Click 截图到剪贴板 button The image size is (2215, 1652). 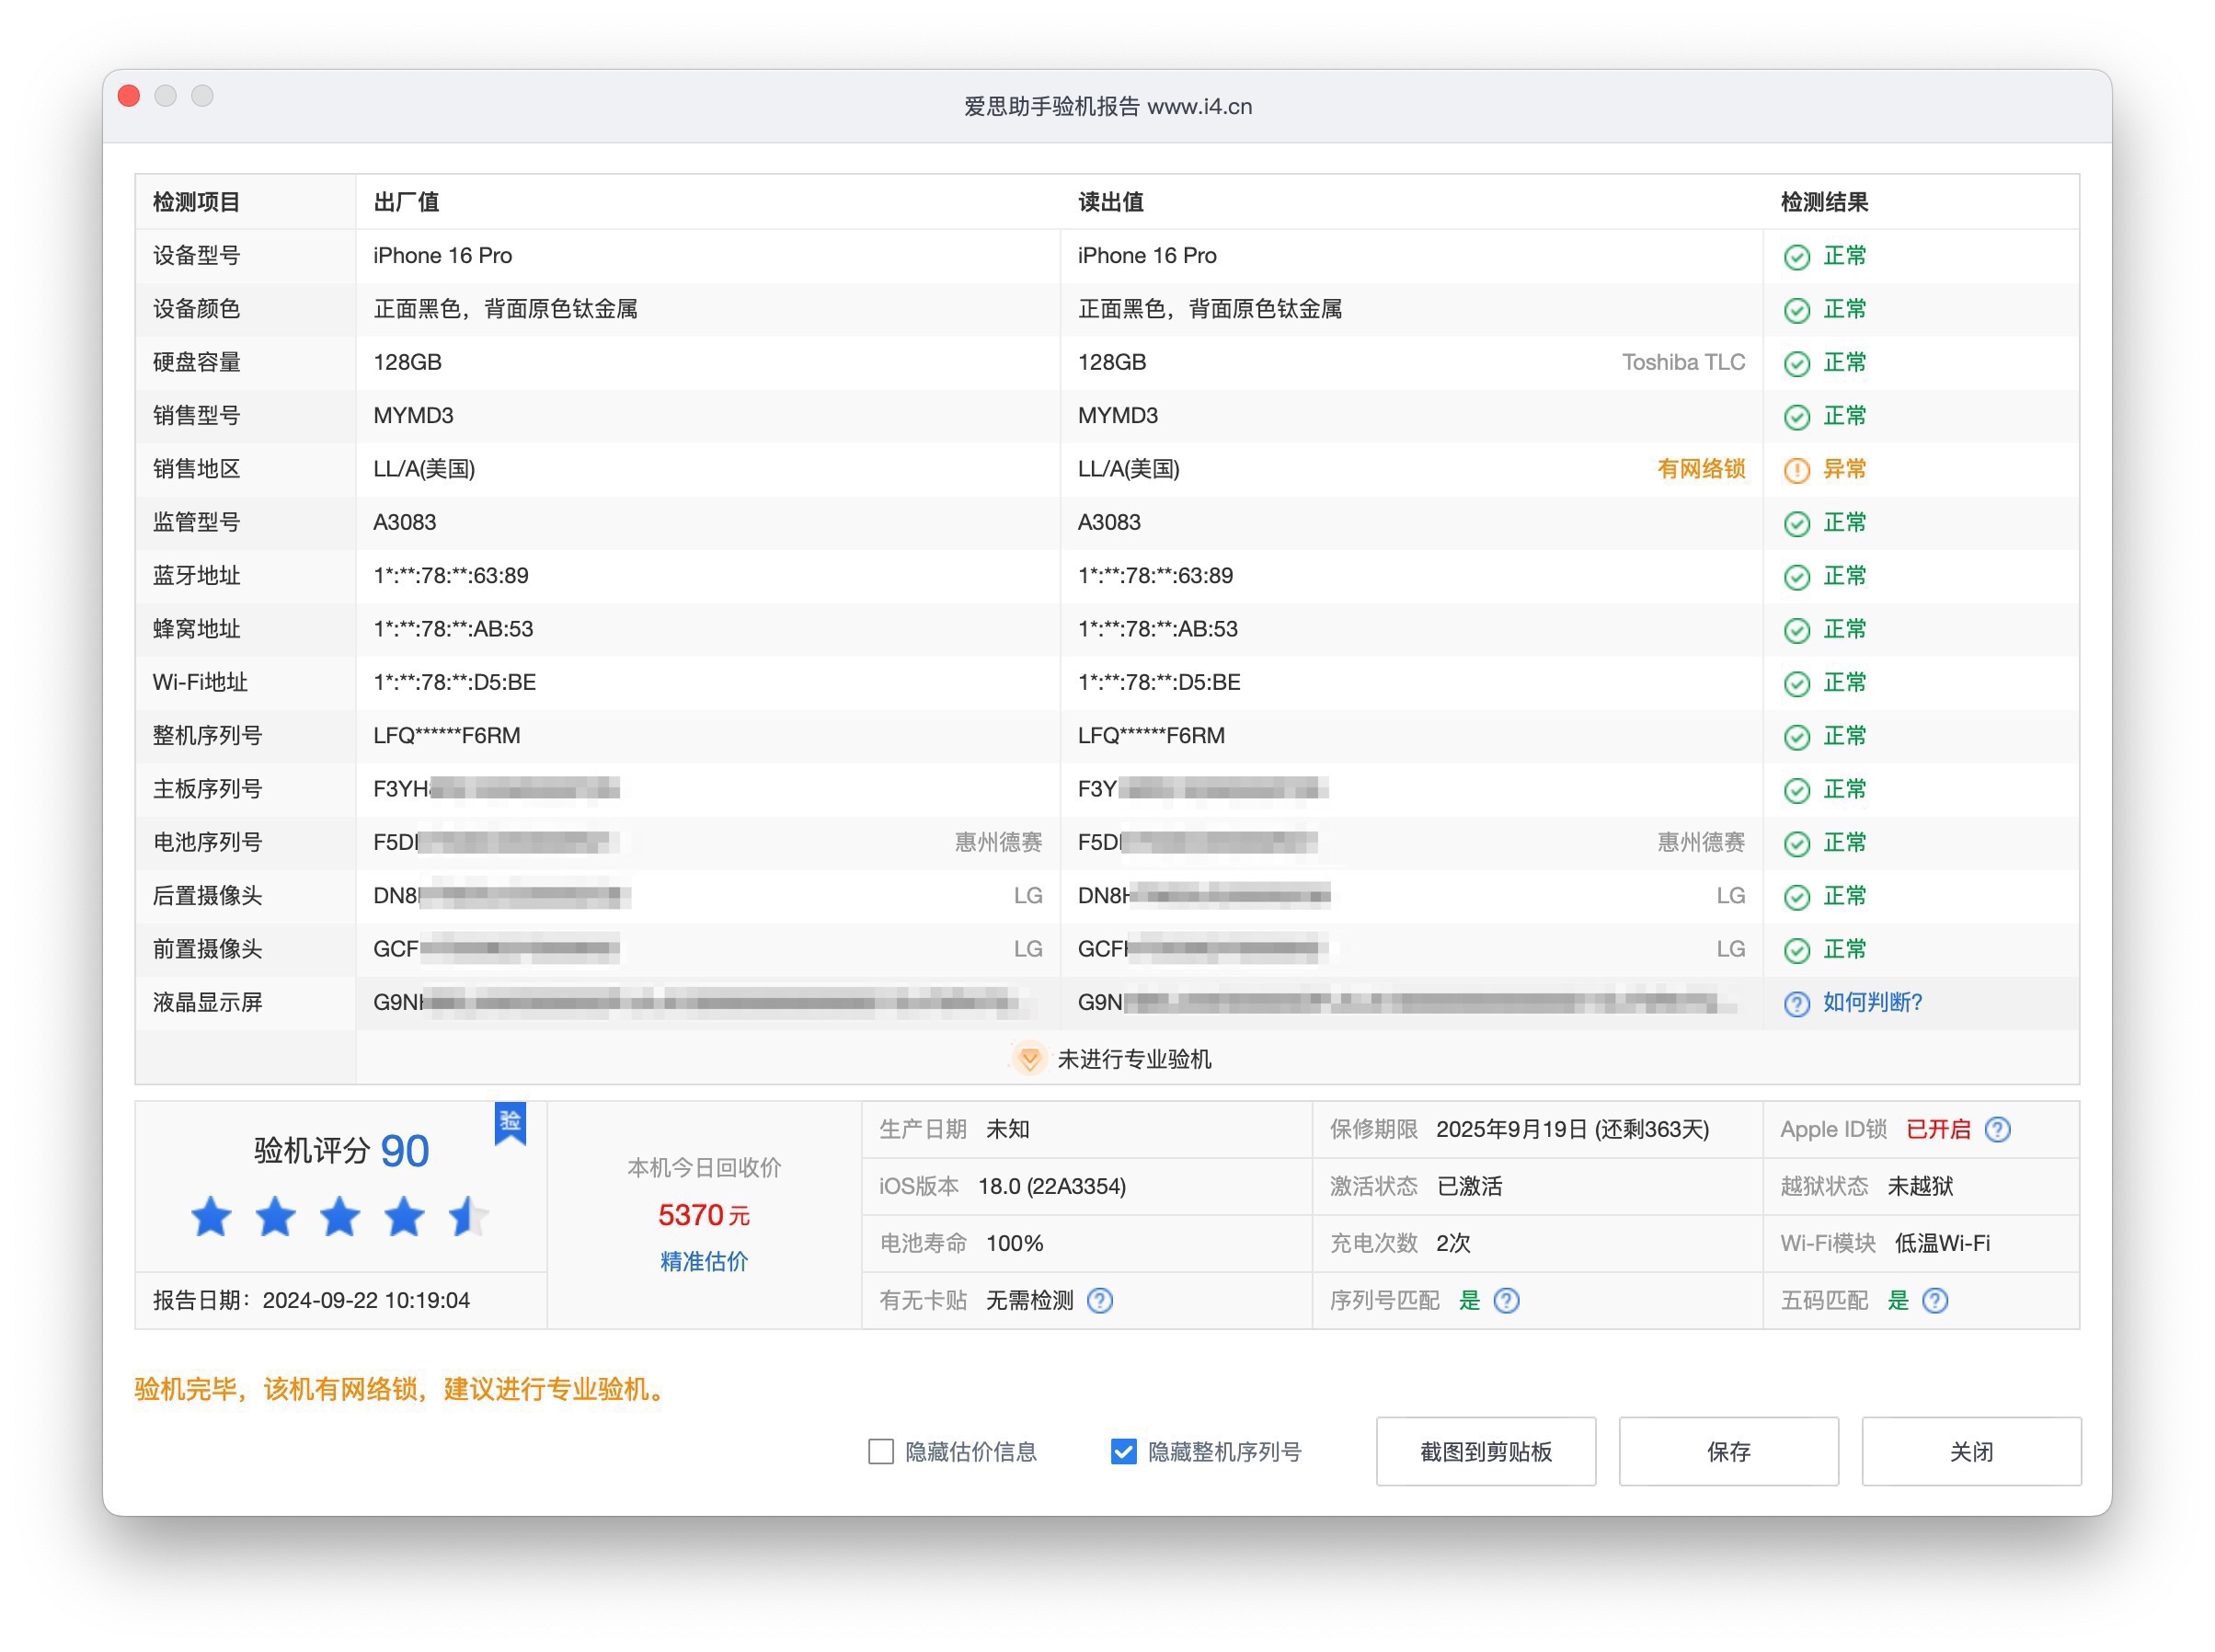coord(1485,1452)
